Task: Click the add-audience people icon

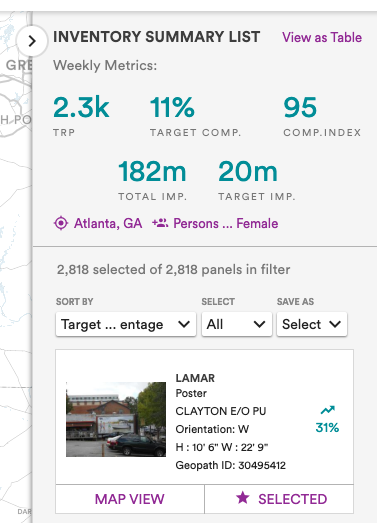Action: coord(160,223)
